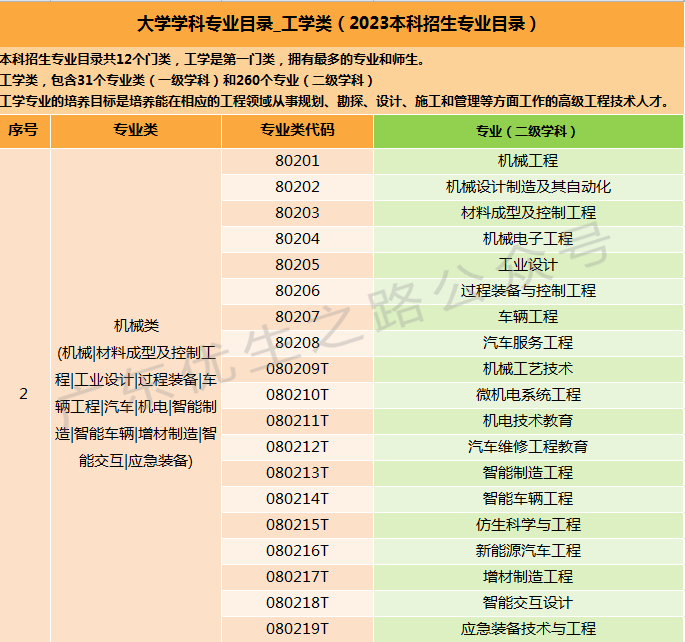
Task: Click the code cell 80202
Action: (x=298, y=187)
